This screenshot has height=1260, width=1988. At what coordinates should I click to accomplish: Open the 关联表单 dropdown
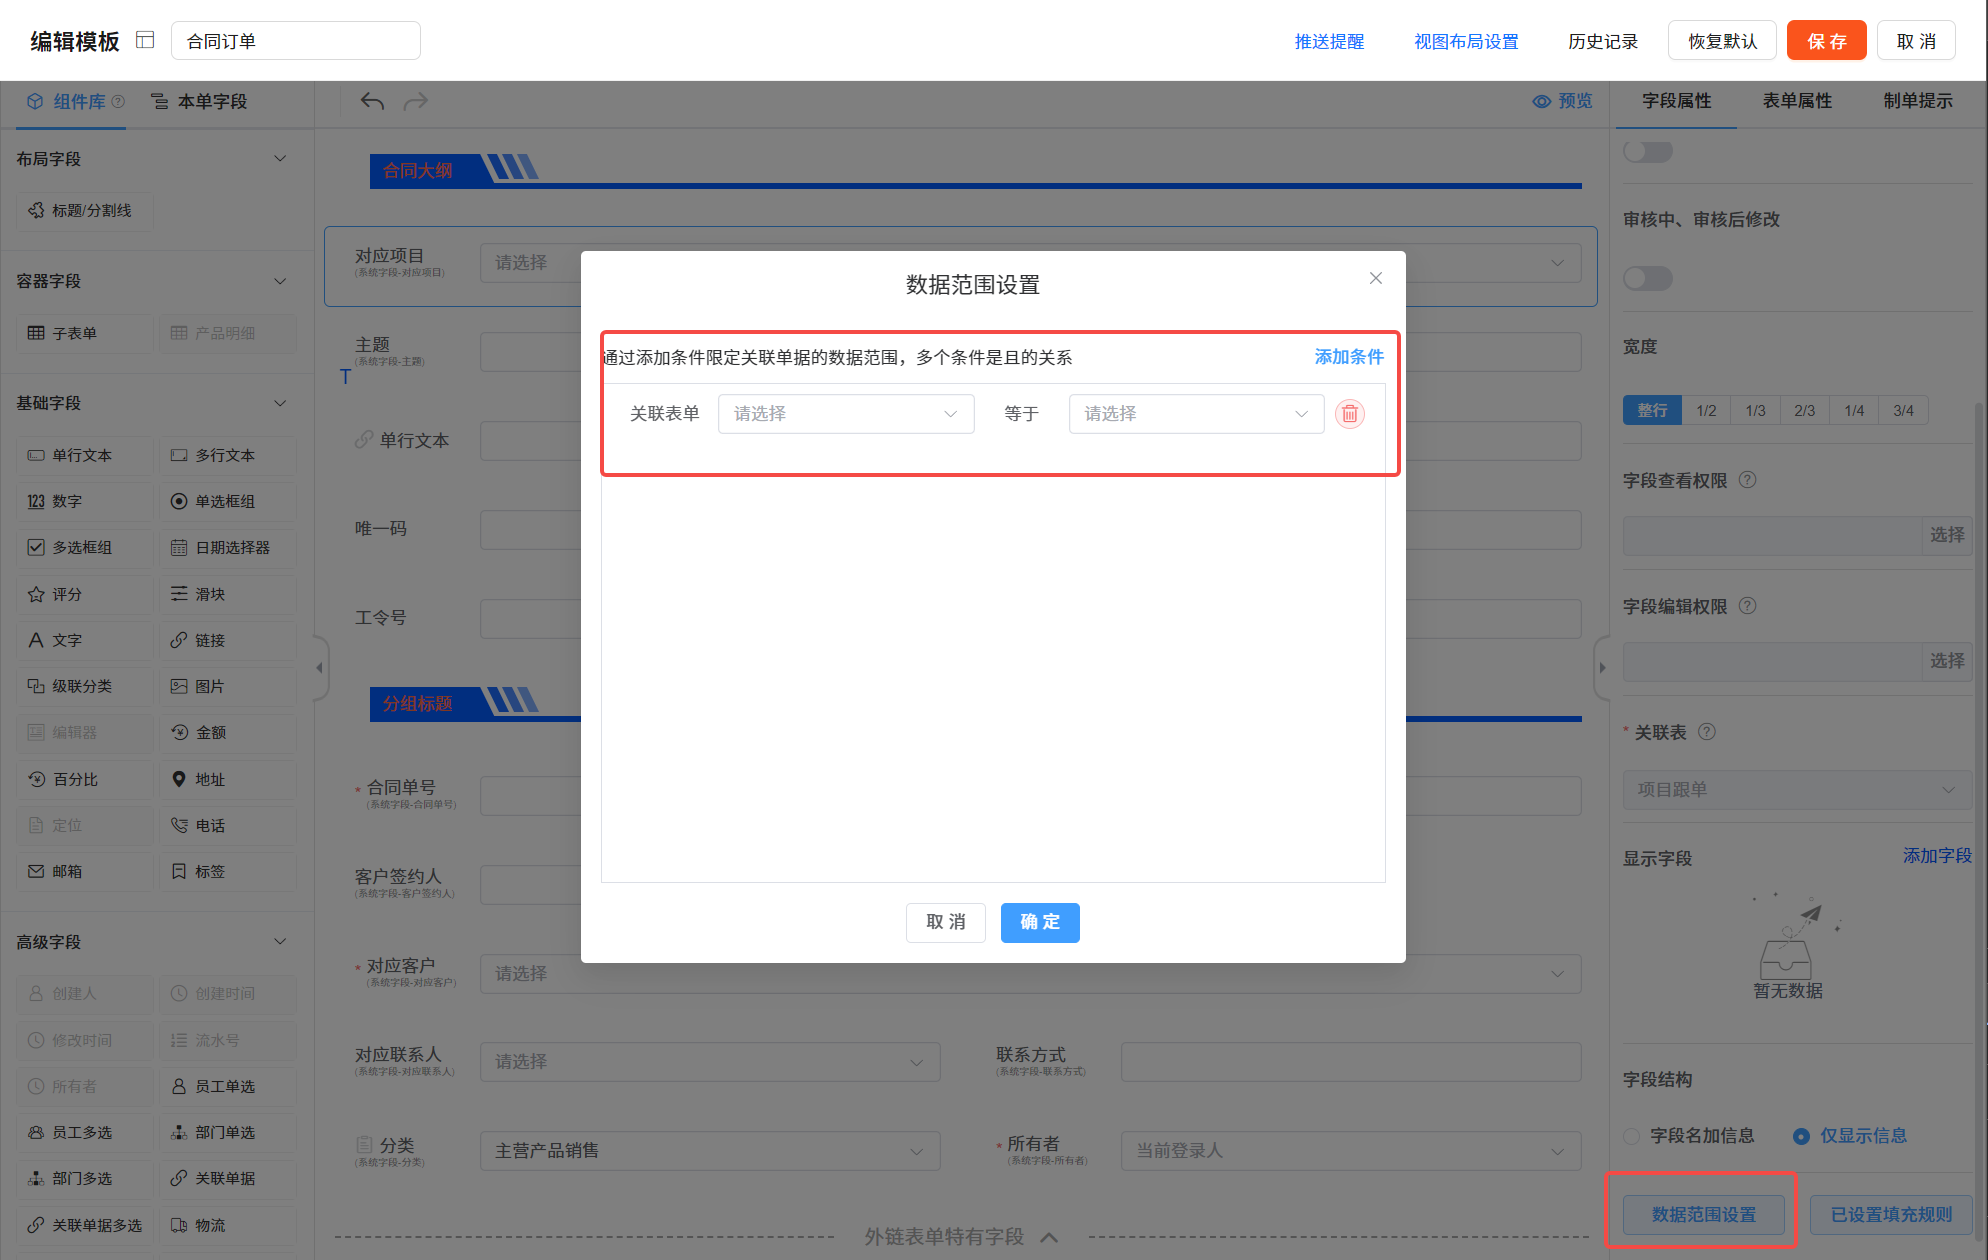click(845, 414)
